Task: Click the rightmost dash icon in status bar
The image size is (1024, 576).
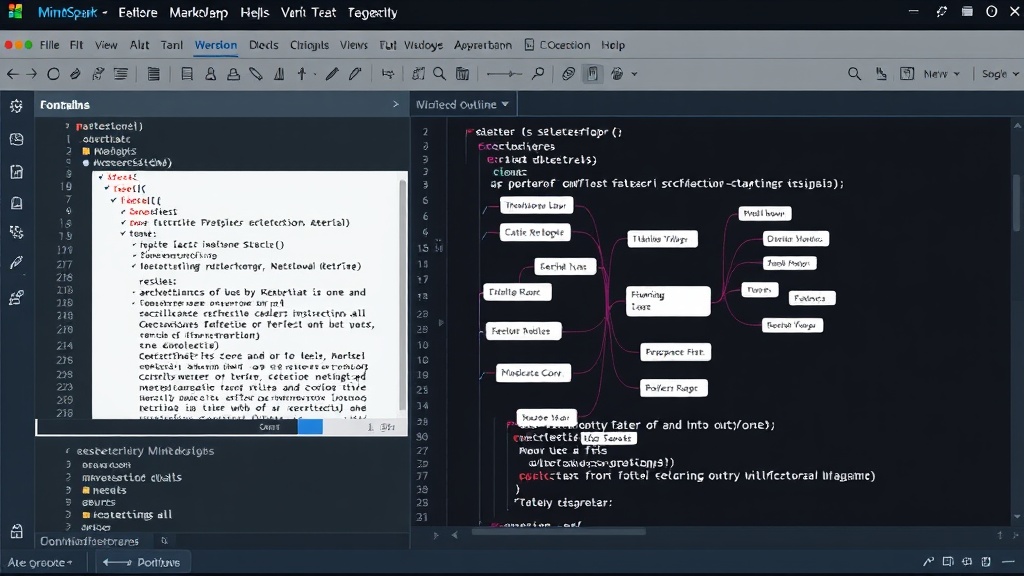Action: [1008, 562]
